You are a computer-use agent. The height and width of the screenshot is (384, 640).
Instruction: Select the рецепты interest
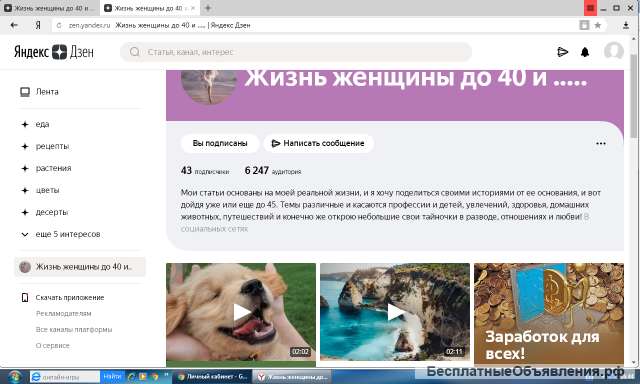[52, 146]
